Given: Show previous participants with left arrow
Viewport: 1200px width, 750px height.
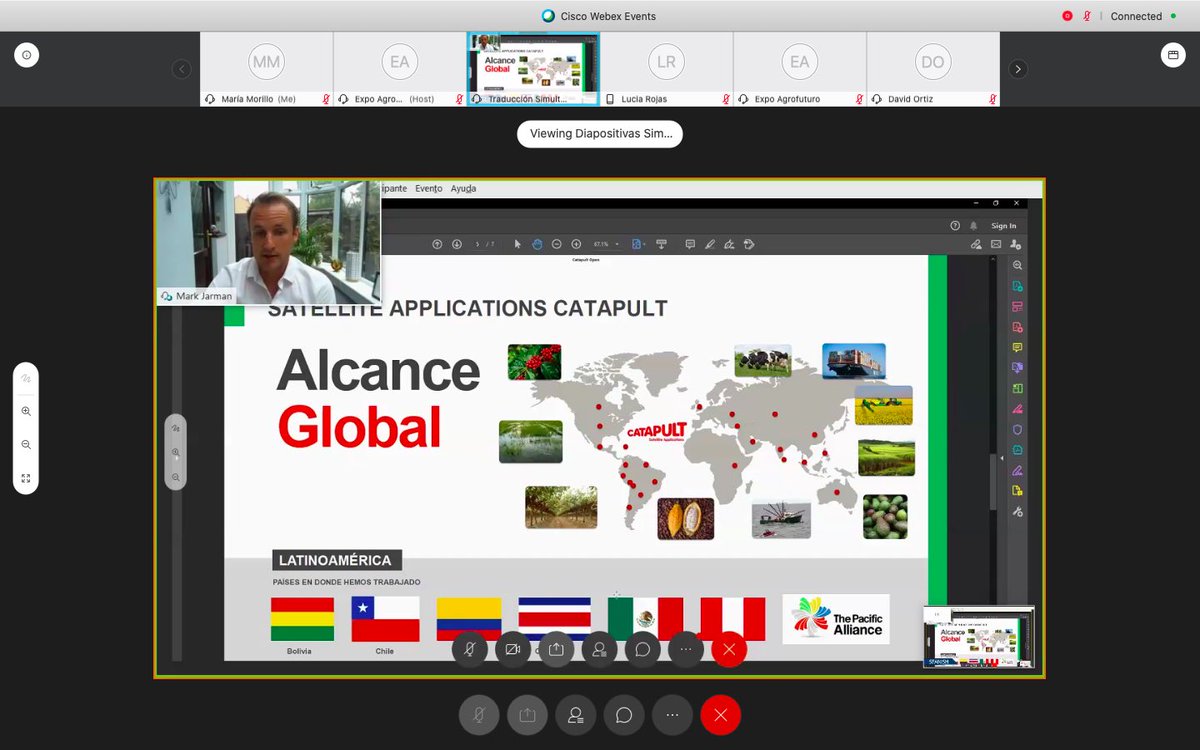Looking at the screenshot, I should point(181,69).
